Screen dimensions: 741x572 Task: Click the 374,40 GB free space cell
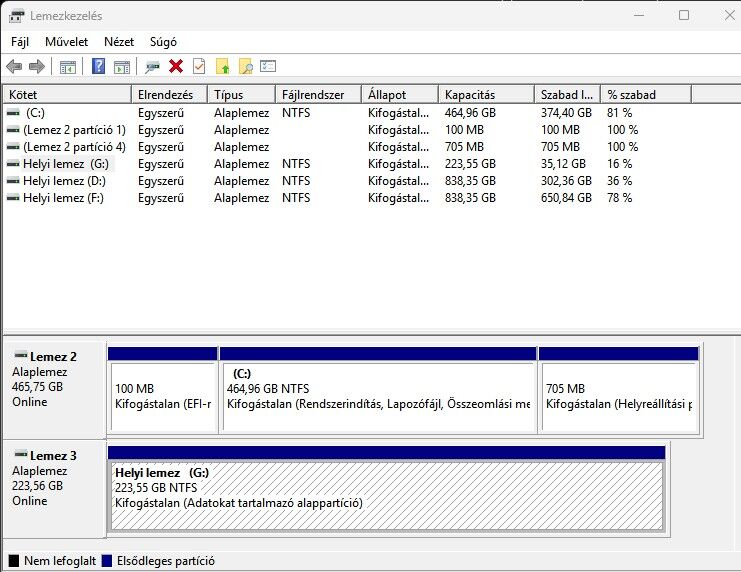point(566,113)
